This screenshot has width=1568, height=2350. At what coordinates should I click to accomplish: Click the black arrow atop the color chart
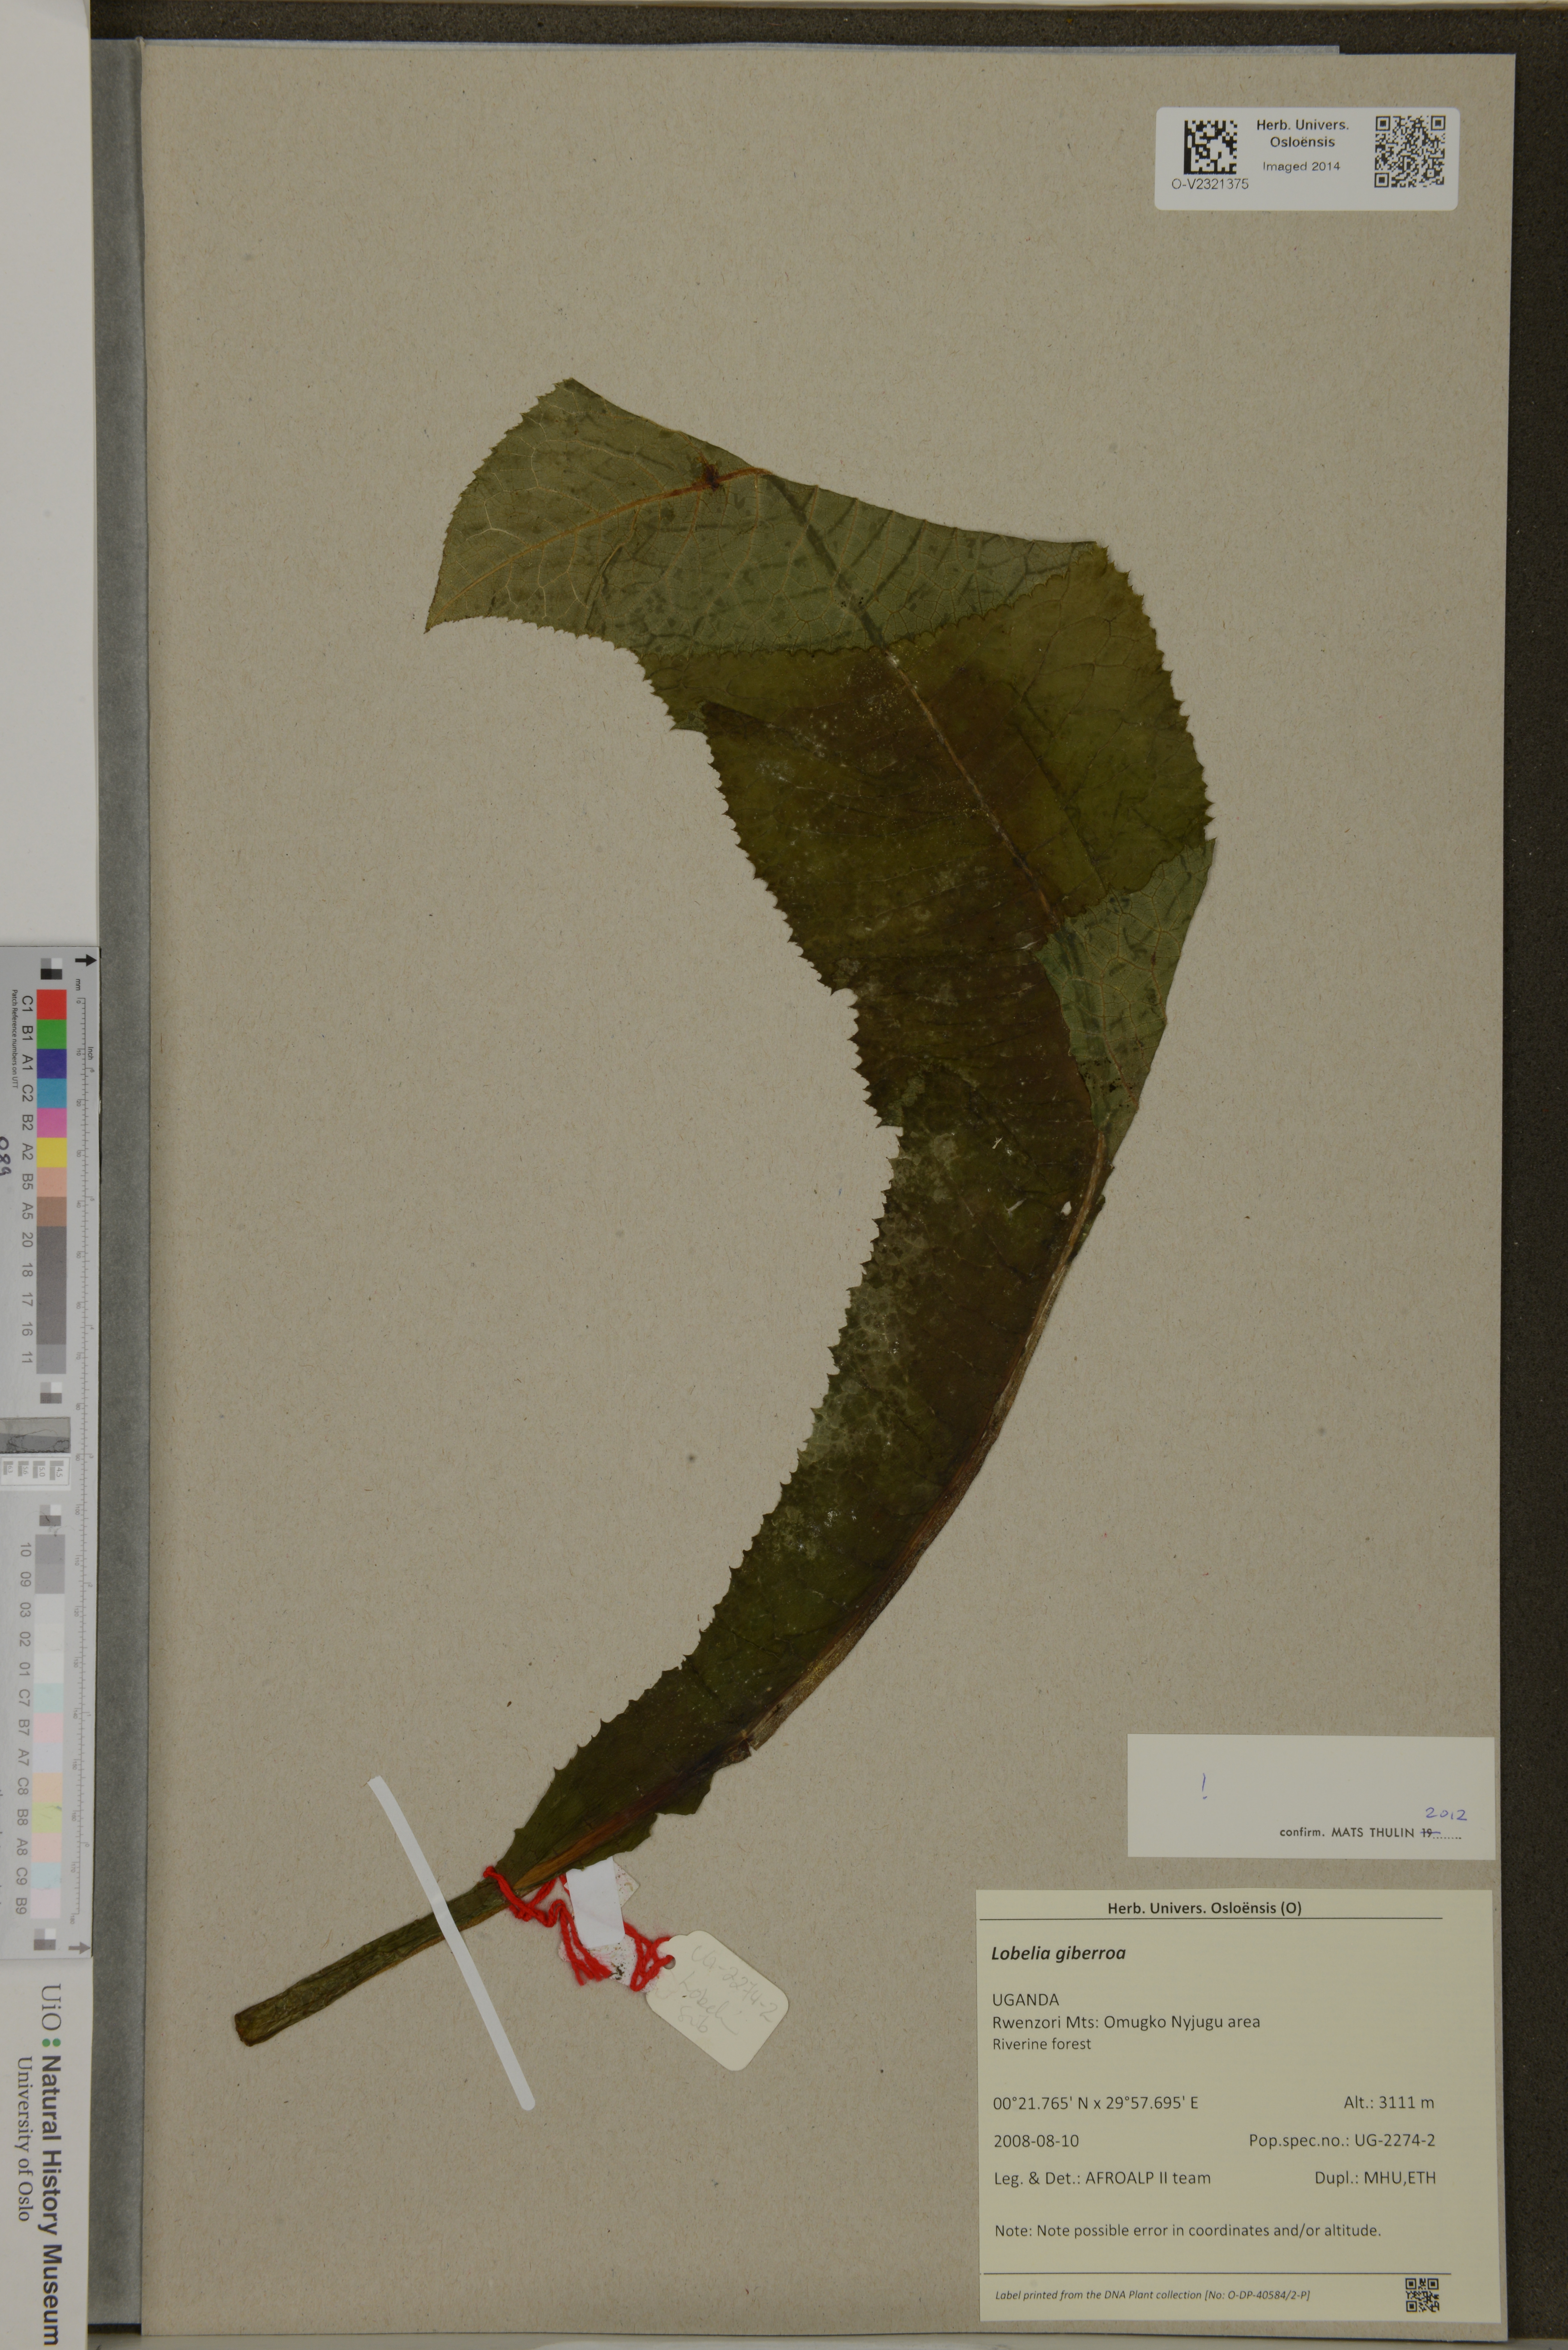86,960
